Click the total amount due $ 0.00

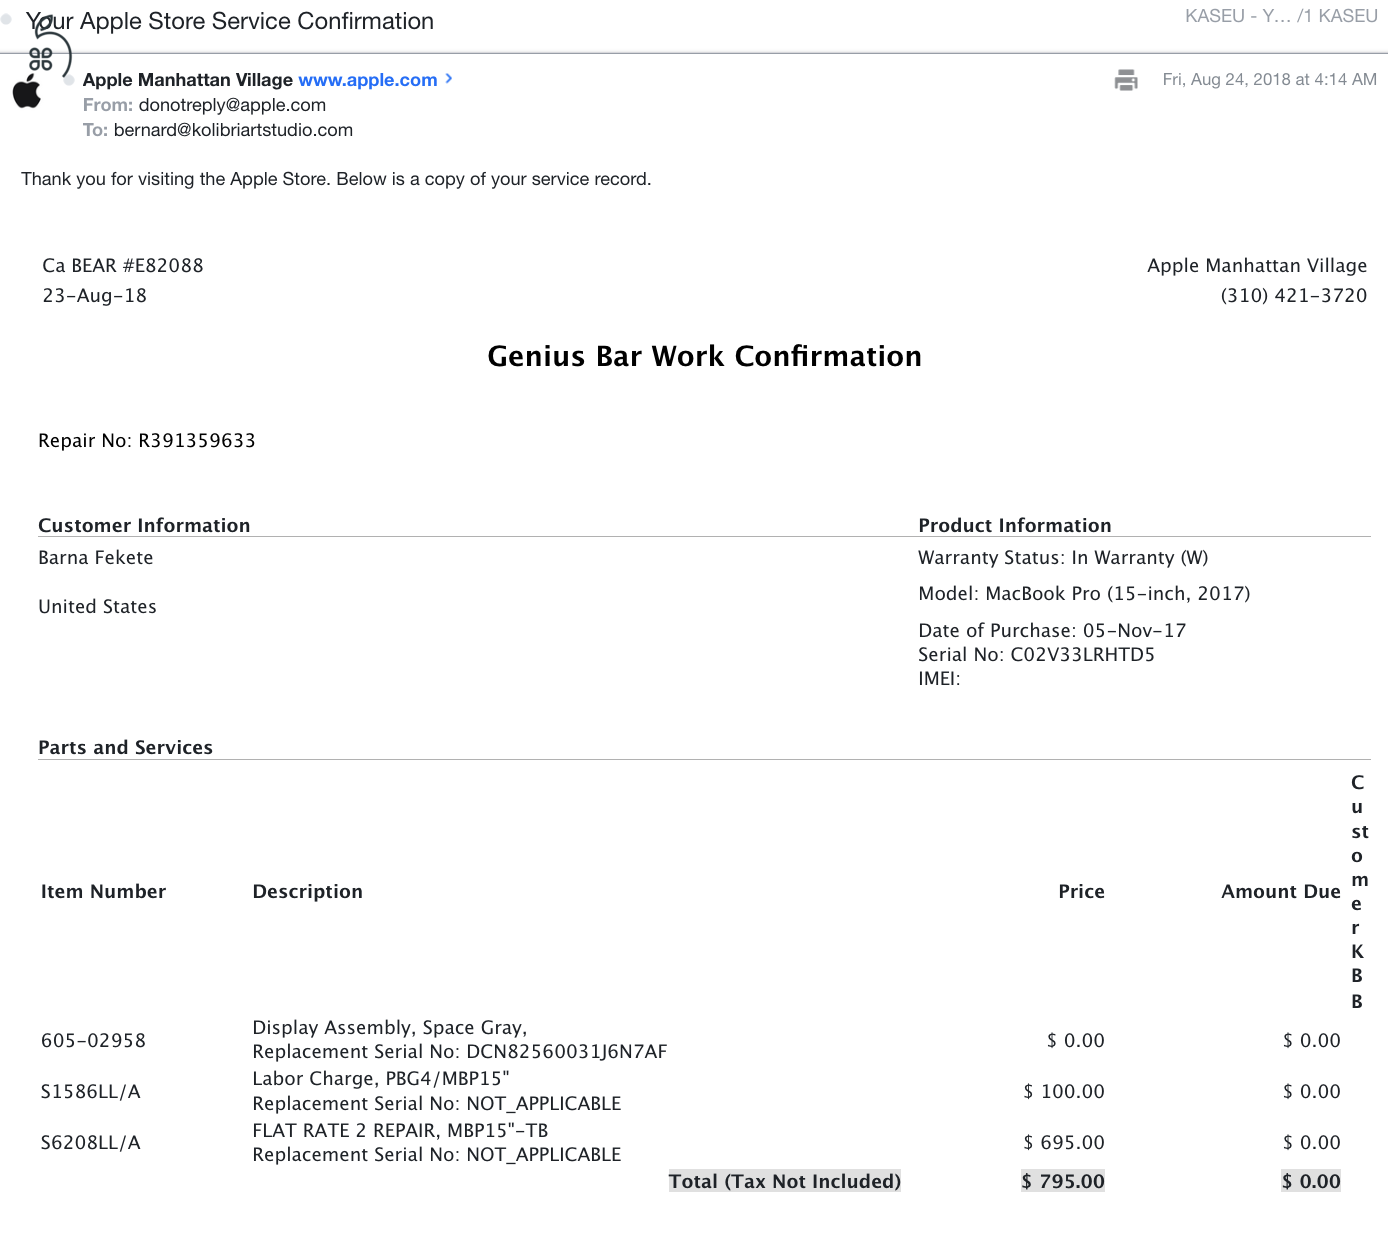1311,1182
